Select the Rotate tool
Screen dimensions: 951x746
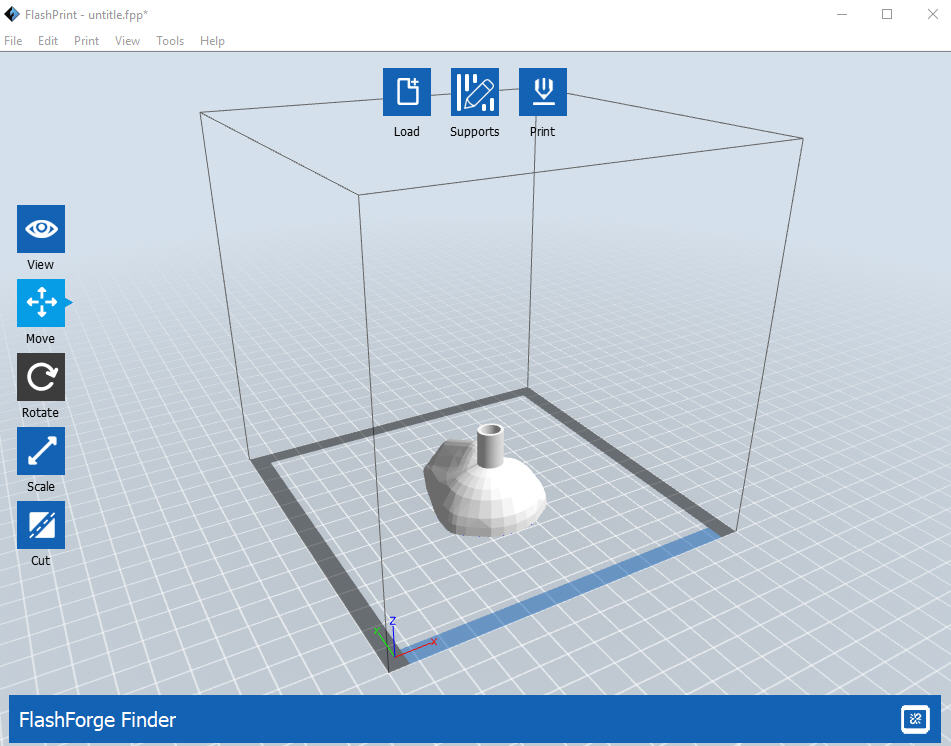coord(41,377)
